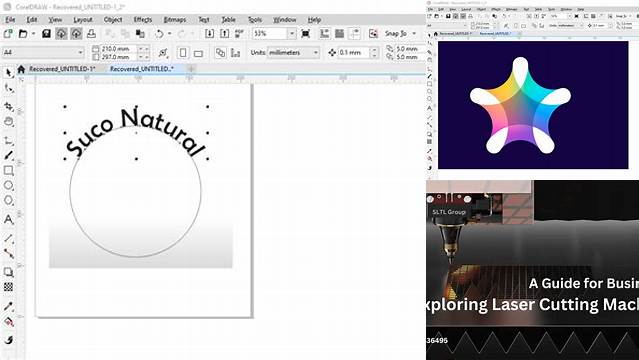Select the Pick tool in toolbox
Viewport: 639px width, 360px height.
click(9, 73)
